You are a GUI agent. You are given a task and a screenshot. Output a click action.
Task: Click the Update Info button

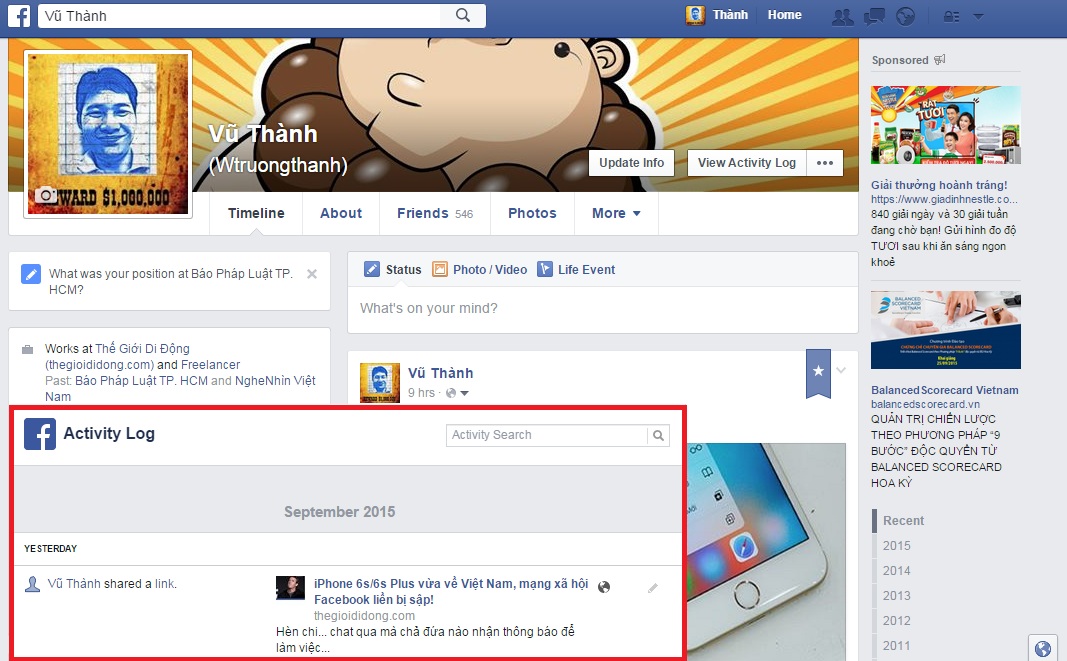coord(630,162)
